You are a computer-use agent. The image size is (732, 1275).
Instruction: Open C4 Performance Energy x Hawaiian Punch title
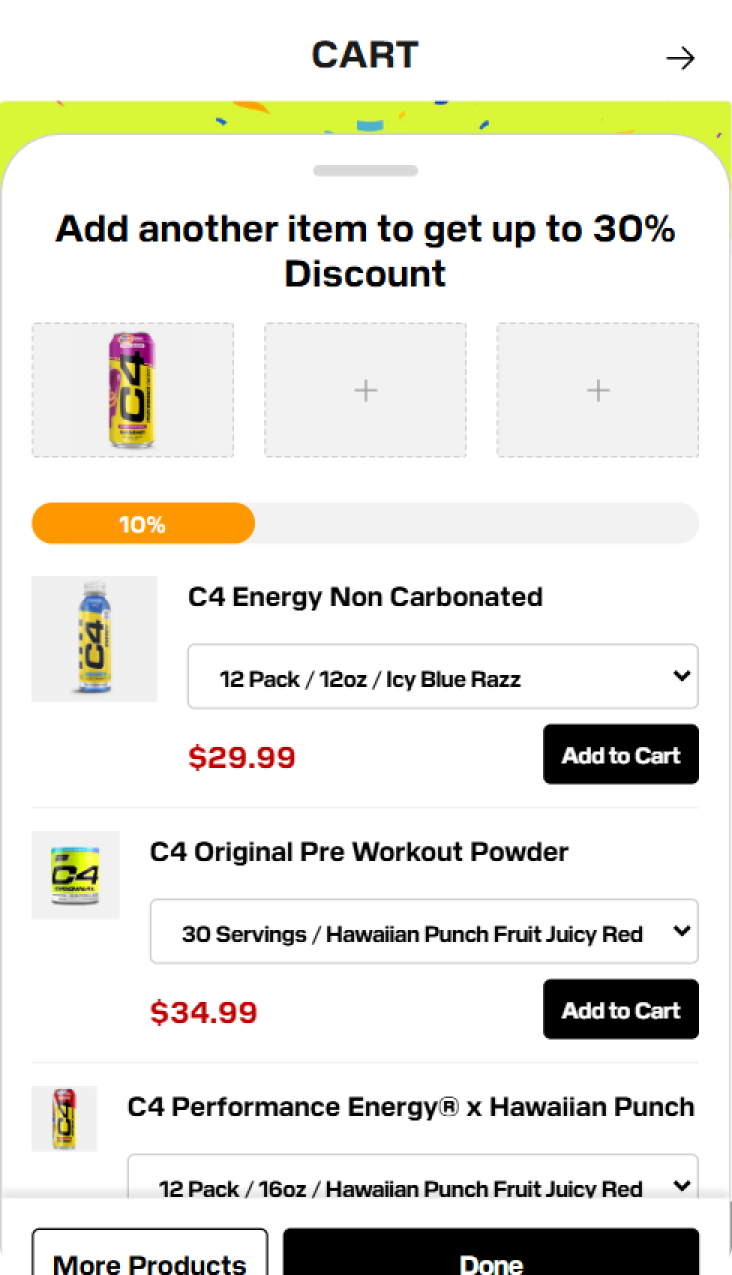(x=411, y=1107)
